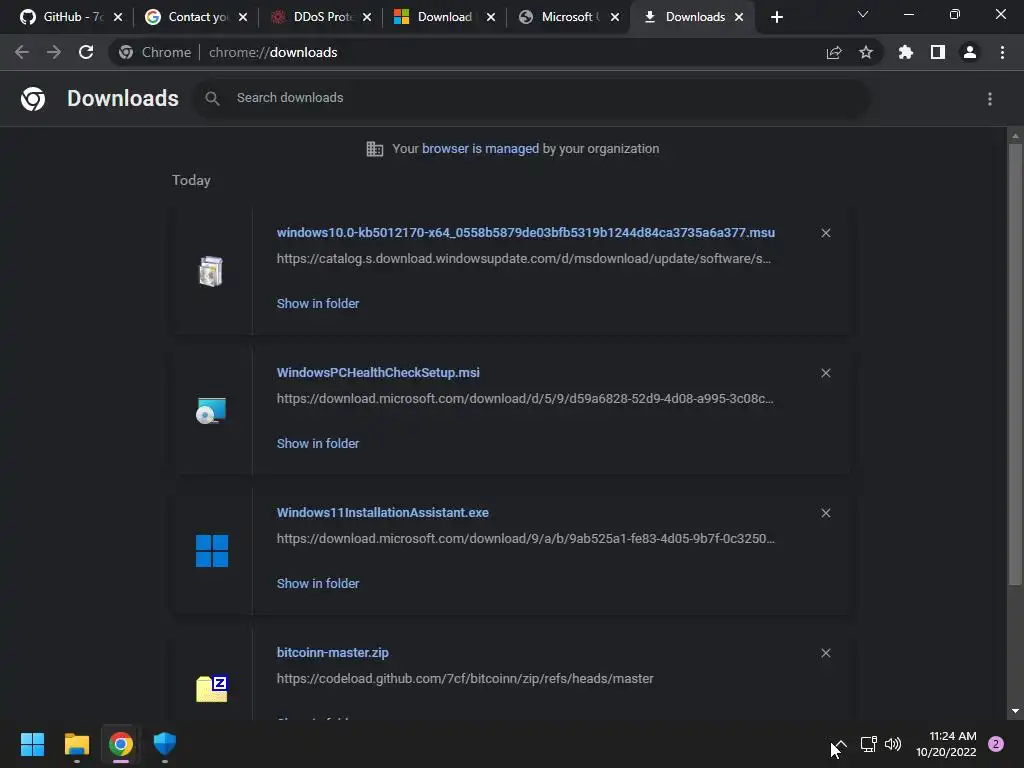This screenshot has width=1024, height=768.
Task: Open the d59a6828 download.microsoft.com URL
Action: pos(525,398)
